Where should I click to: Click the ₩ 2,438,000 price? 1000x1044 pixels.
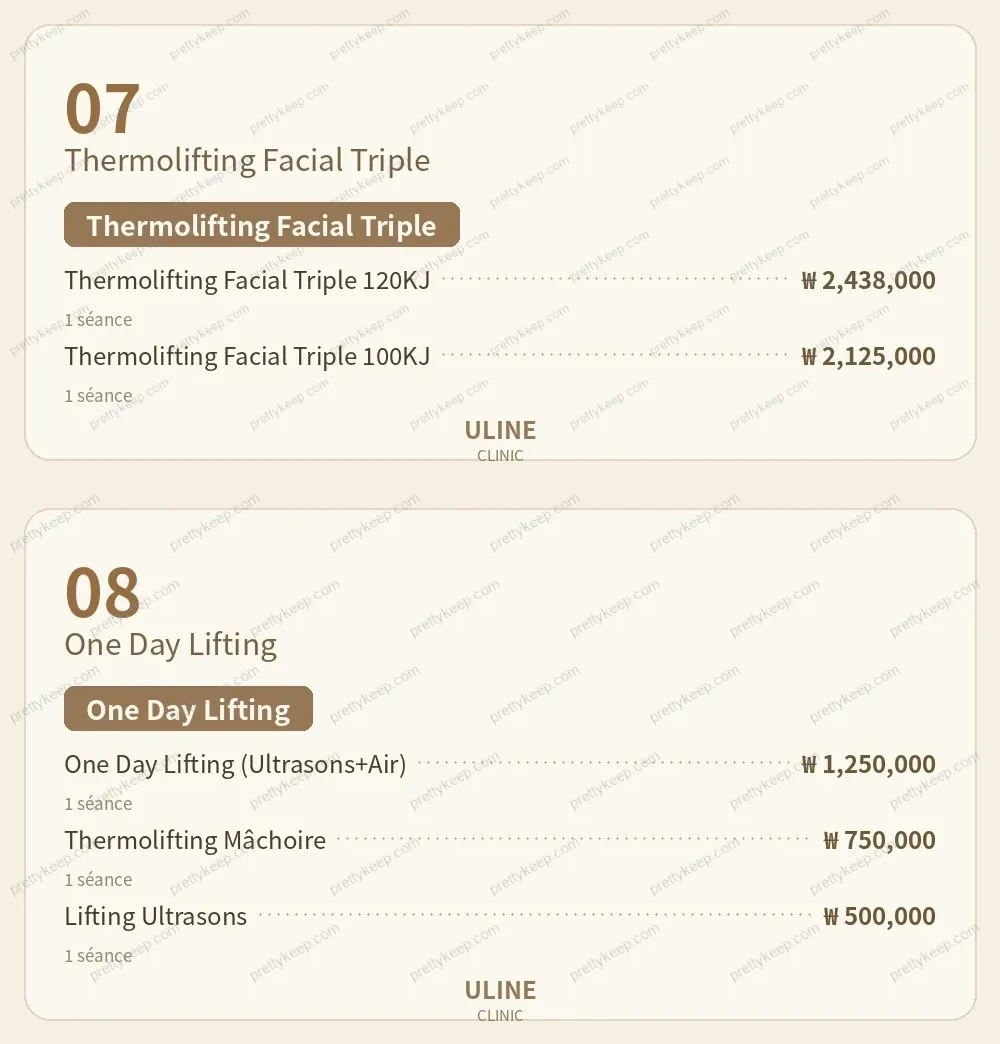(x=868, y=280)
